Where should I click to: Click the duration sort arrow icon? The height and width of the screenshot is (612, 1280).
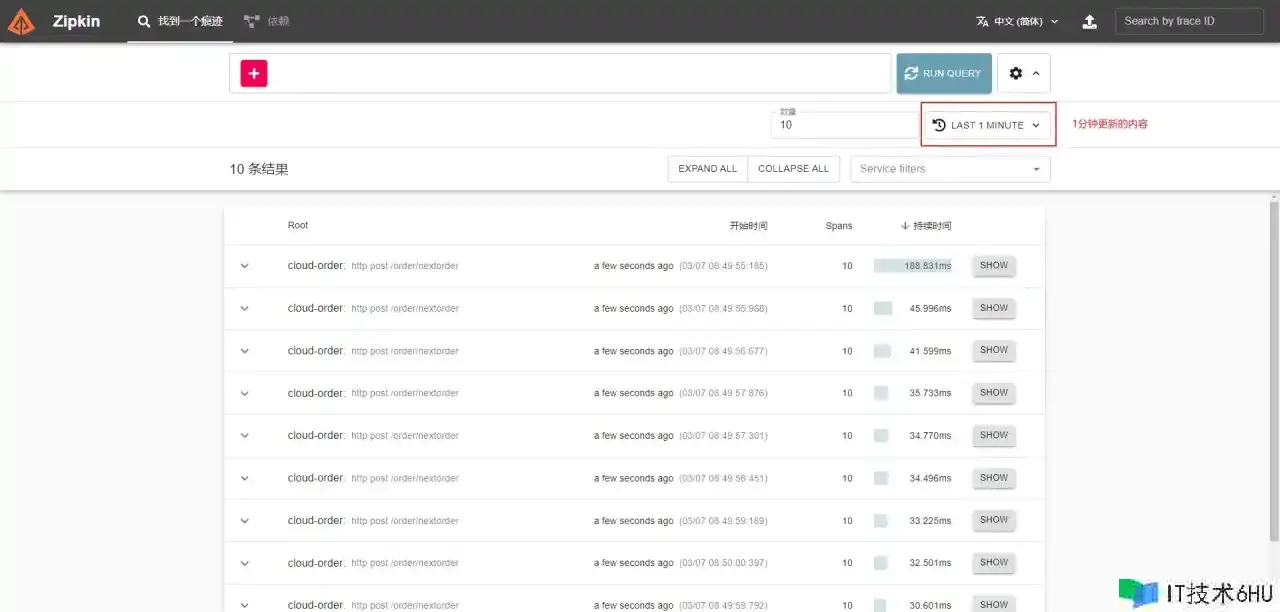coord(905,226)
